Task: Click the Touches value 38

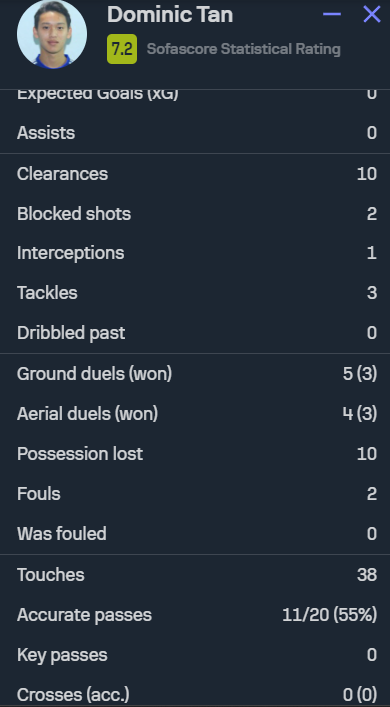Action: [x=367, y=575]
